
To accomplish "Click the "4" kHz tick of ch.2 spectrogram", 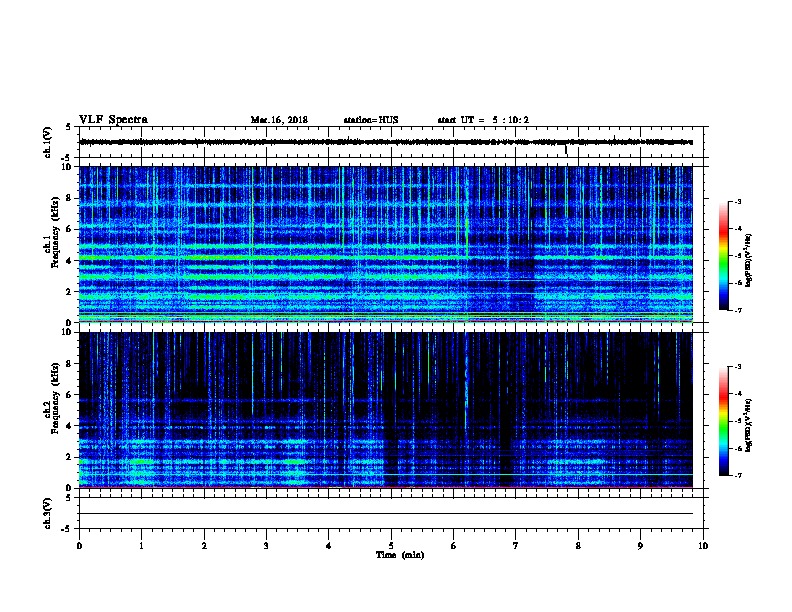I will 69,426.
